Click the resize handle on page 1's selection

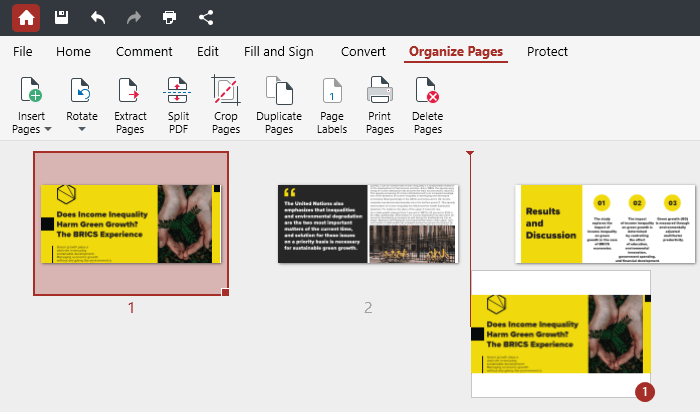tap(225, 292)
